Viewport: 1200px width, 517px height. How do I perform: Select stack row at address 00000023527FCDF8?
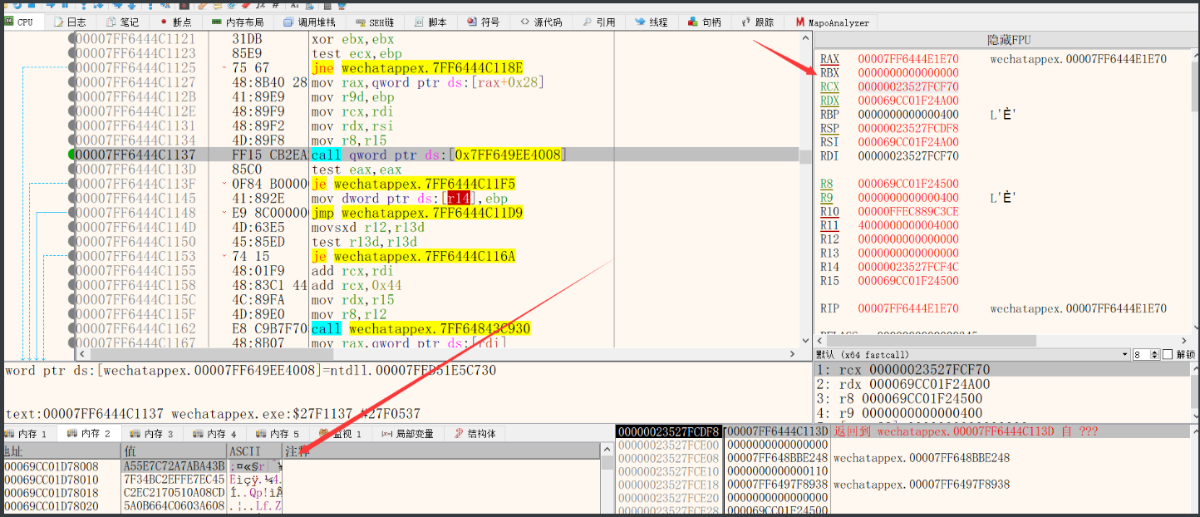(x=902, y=431)
